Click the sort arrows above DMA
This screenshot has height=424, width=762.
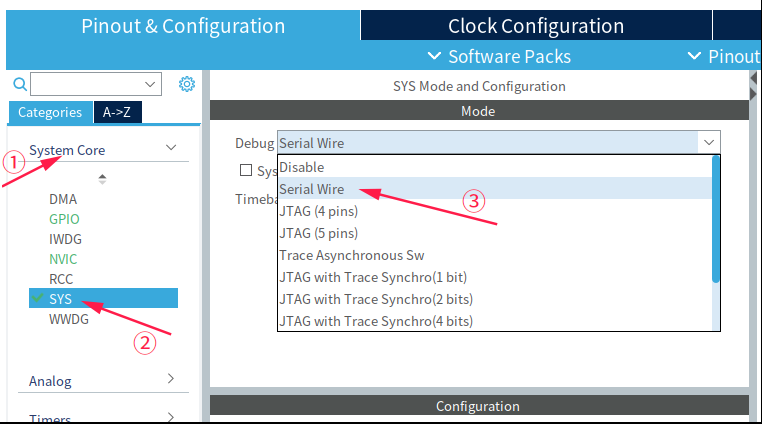(x=102, y=178)
